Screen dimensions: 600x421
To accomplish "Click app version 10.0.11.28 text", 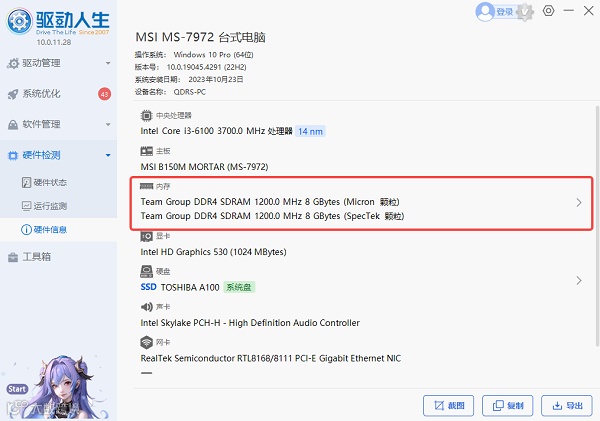I will click(x=54, y=42).
